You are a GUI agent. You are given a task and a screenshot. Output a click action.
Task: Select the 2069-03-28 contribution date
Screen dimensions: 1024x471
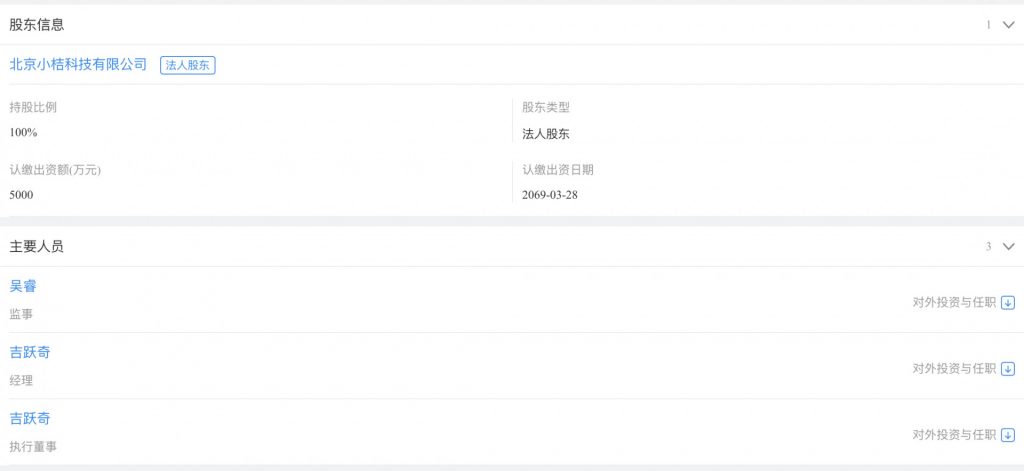[x=550, y=195]
